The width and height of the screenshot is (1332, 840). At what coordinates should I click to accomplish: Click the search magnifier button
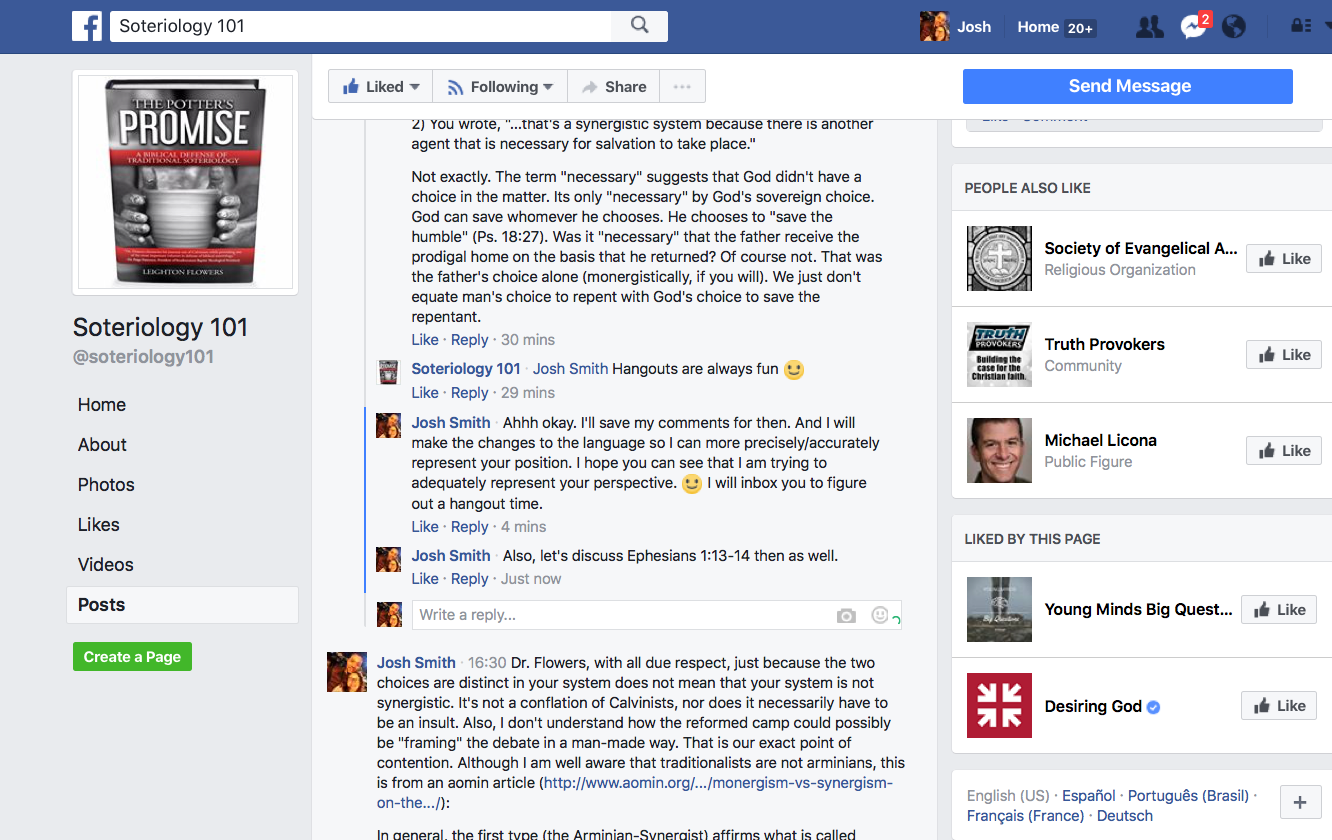pos(640,26)
